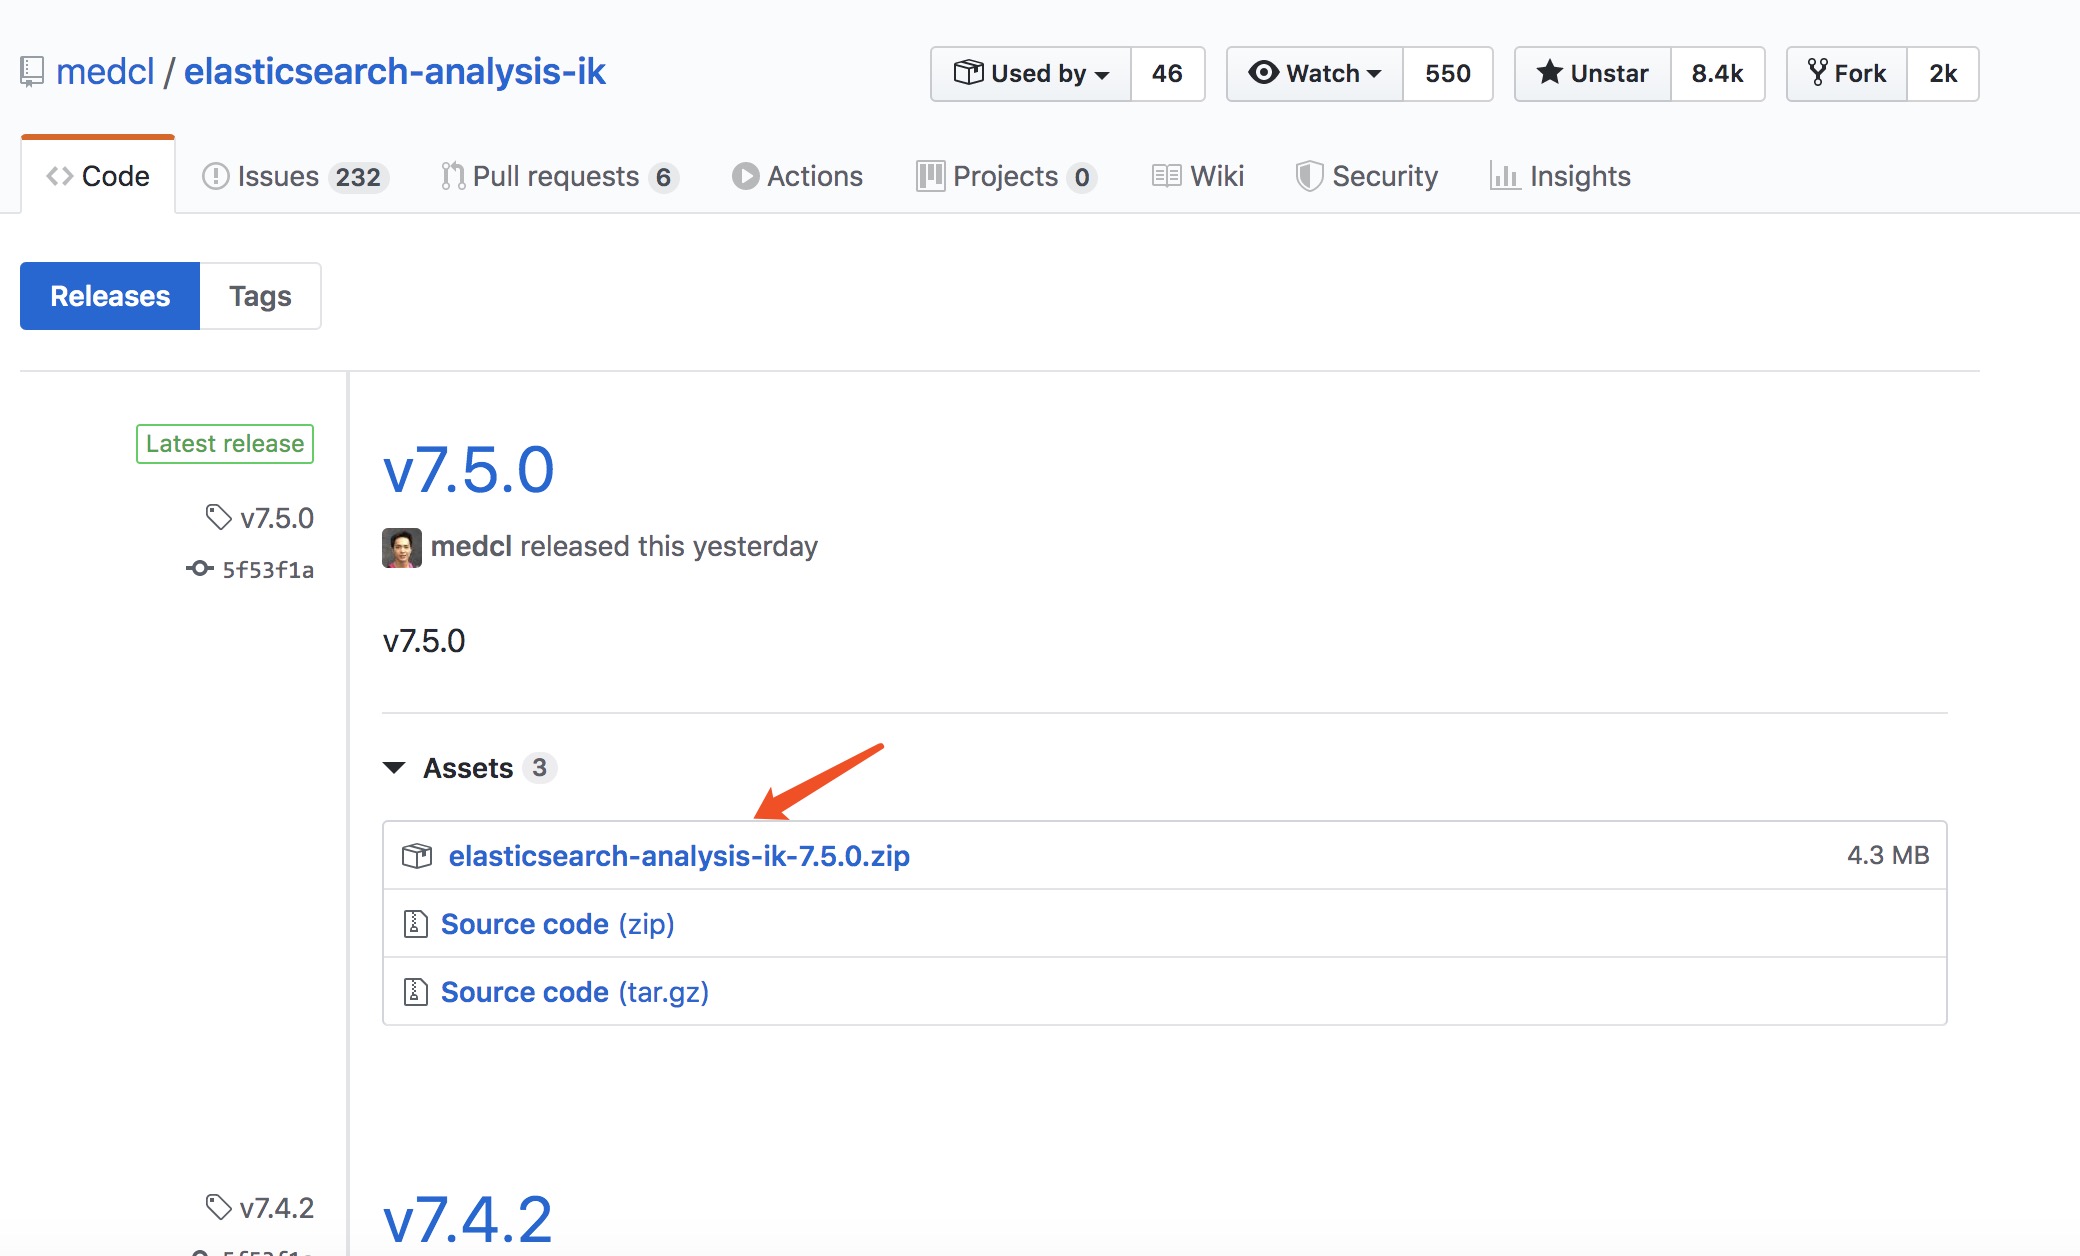Click the package icon next to elasticsearch-analysis-ik-7.5.0.zip
The width and height of the screenshot is (2080, 1256).
click(417, 856)
